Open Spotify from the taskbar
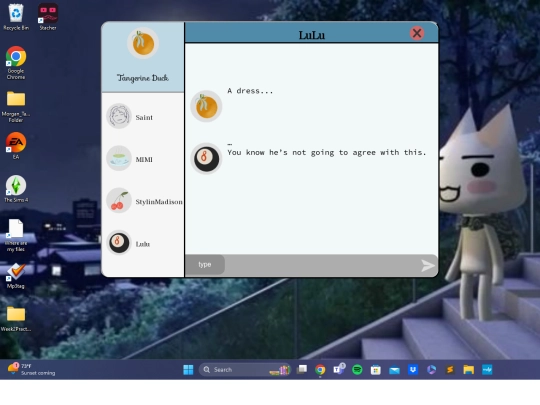The width and height of the screenshot is (540, 405). pyautogui.click(x=357, y=370)
